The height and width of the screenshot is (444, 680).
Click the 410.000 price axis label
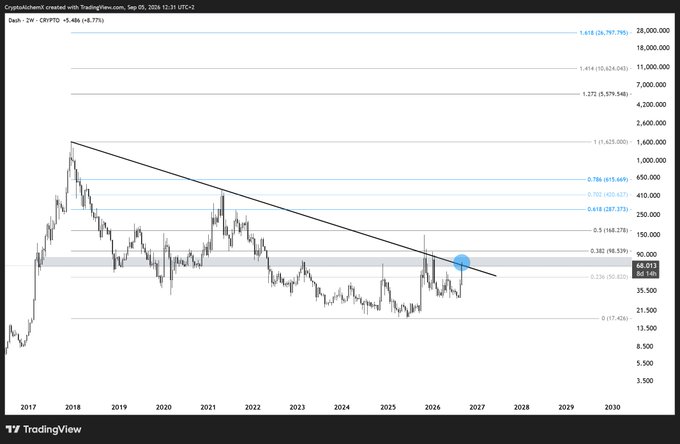[x=648, y=196]
